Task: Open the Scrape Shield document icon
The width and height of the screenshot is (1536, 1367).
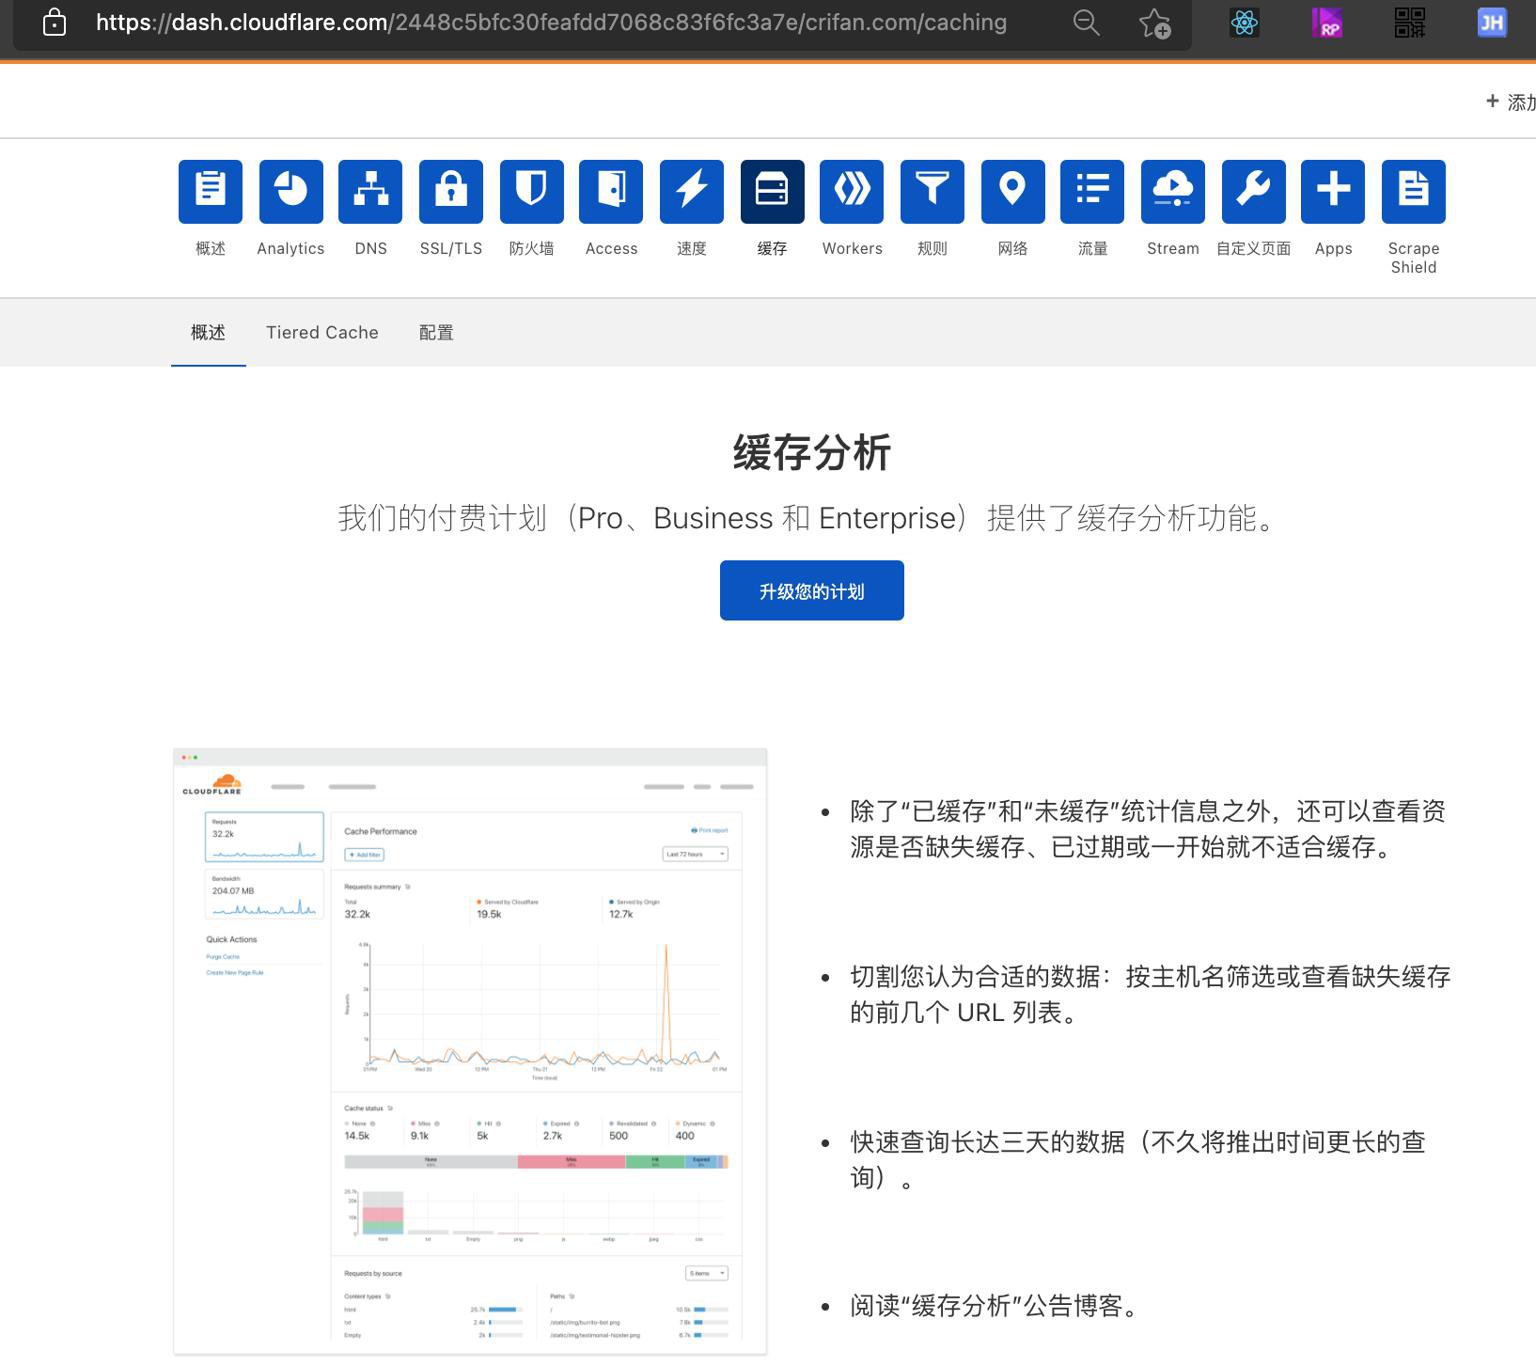Action: point(1414,191)
